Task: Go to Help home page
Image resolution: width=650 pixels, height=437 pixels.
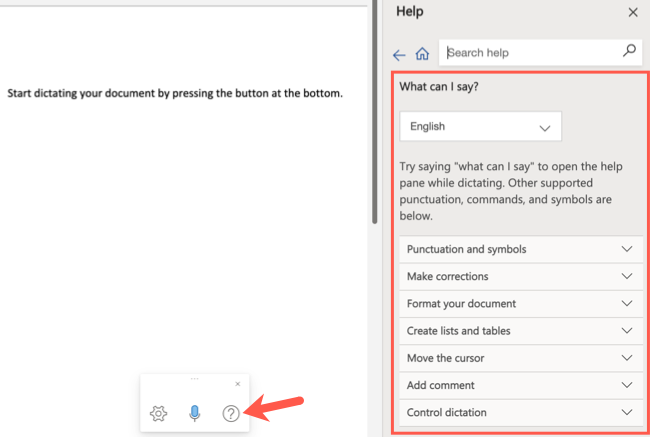Action: point(422,55)
